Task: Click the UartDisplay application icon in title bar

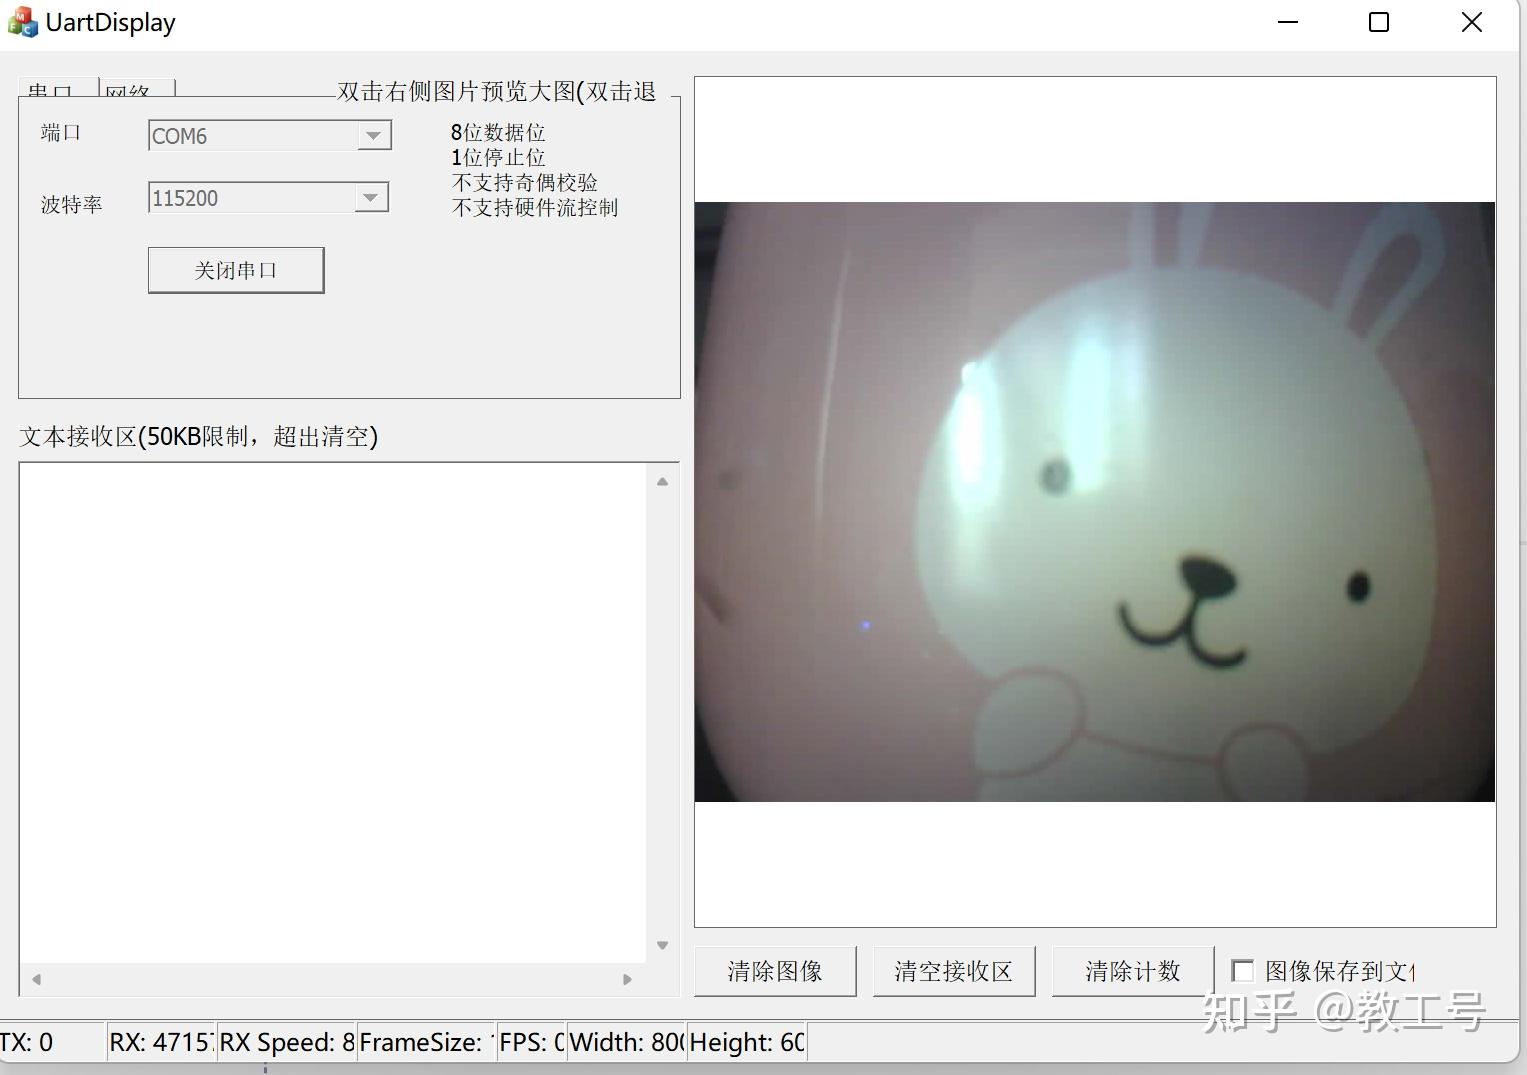Action: (21, 21)
